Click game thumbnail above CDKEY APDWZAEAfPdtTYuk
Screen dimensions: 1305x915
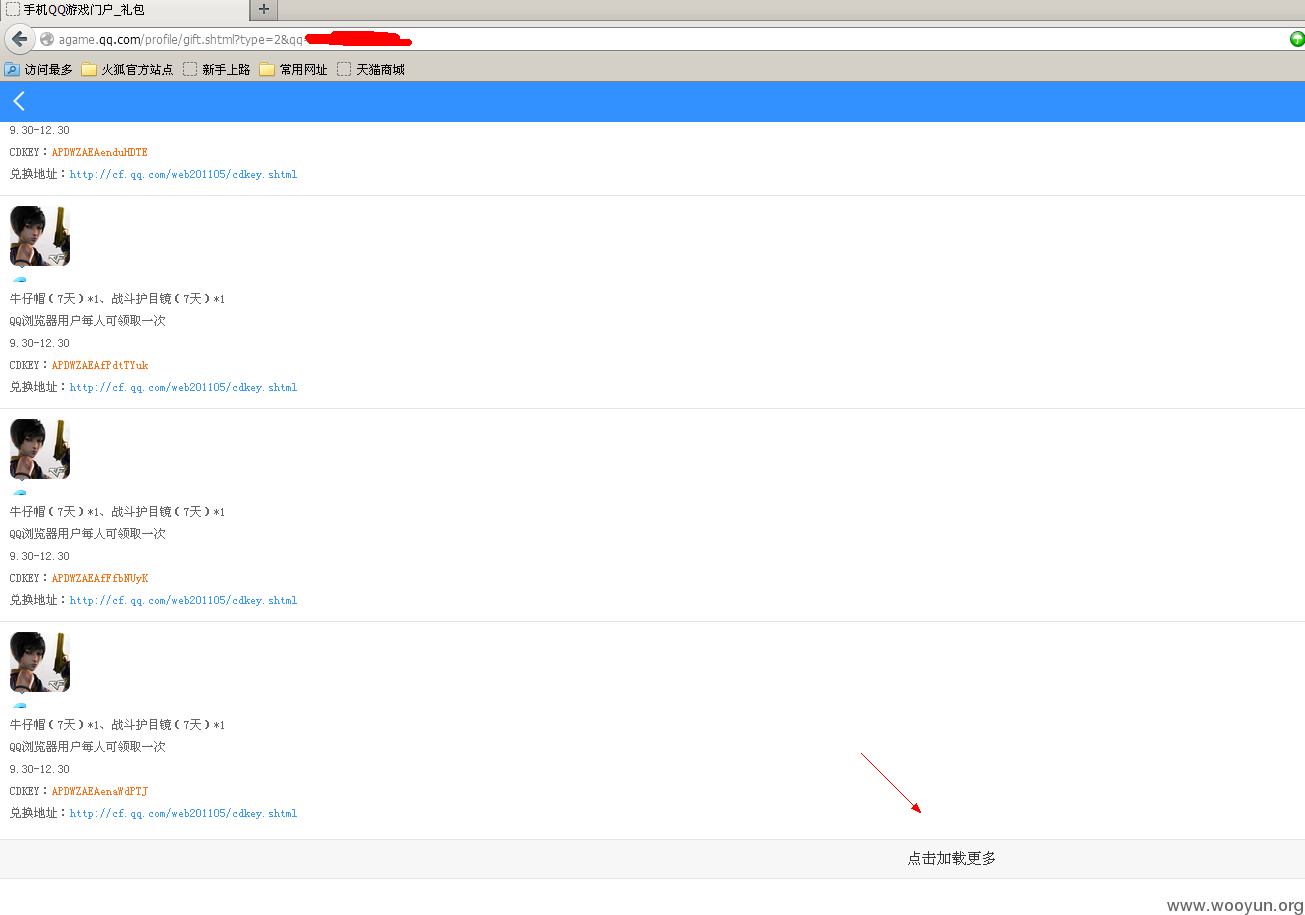40,236
